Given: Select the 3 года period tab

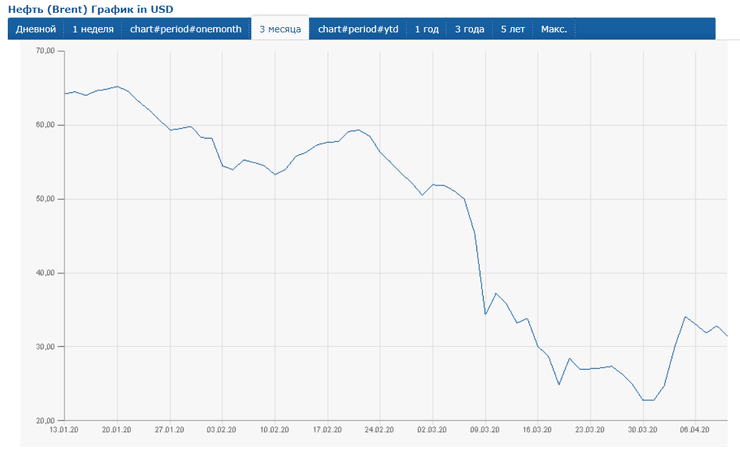Looking at the screenshot, I should [x=470, y=29].
